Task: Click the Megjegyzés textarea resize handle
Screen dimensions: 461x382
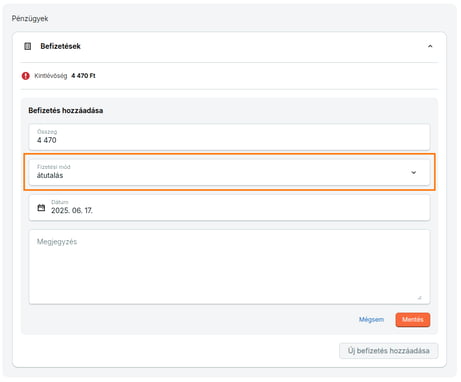Action: (419, 297)
